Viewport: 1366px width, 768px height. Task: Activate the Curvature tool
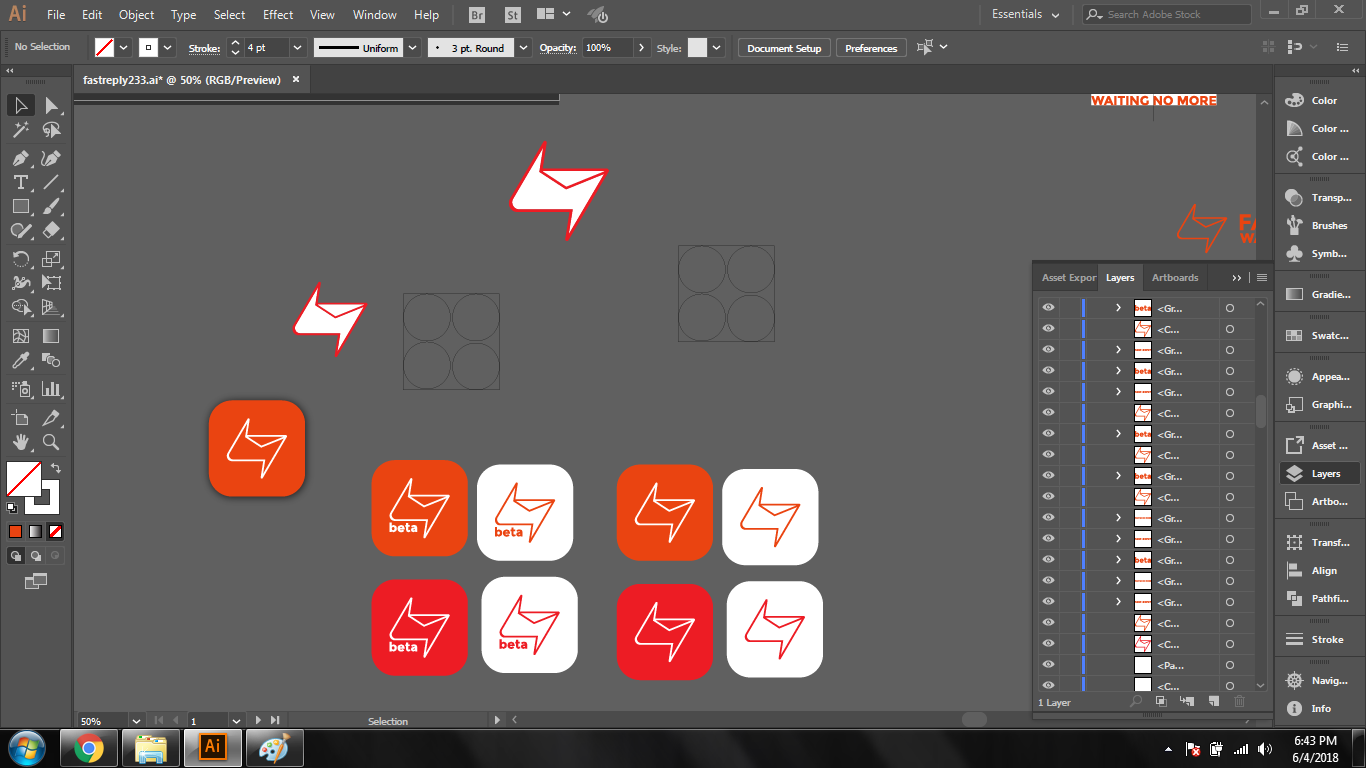51,158
